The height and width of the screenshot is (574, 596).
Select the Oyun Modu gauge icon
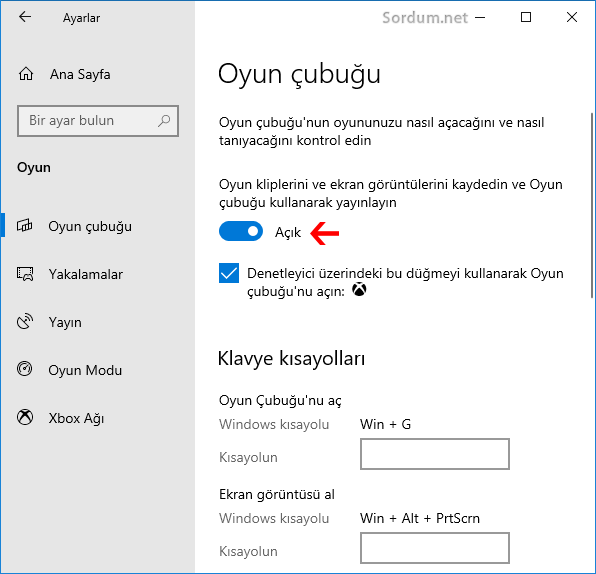pos(25,369)
